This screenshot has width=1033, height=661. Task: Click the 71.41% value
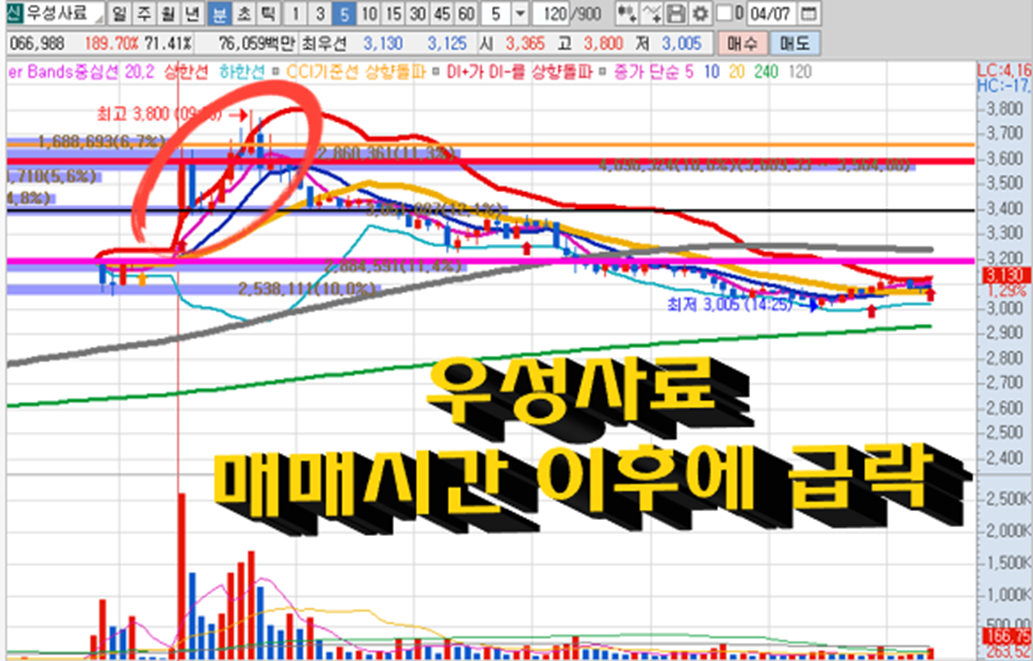168,44
